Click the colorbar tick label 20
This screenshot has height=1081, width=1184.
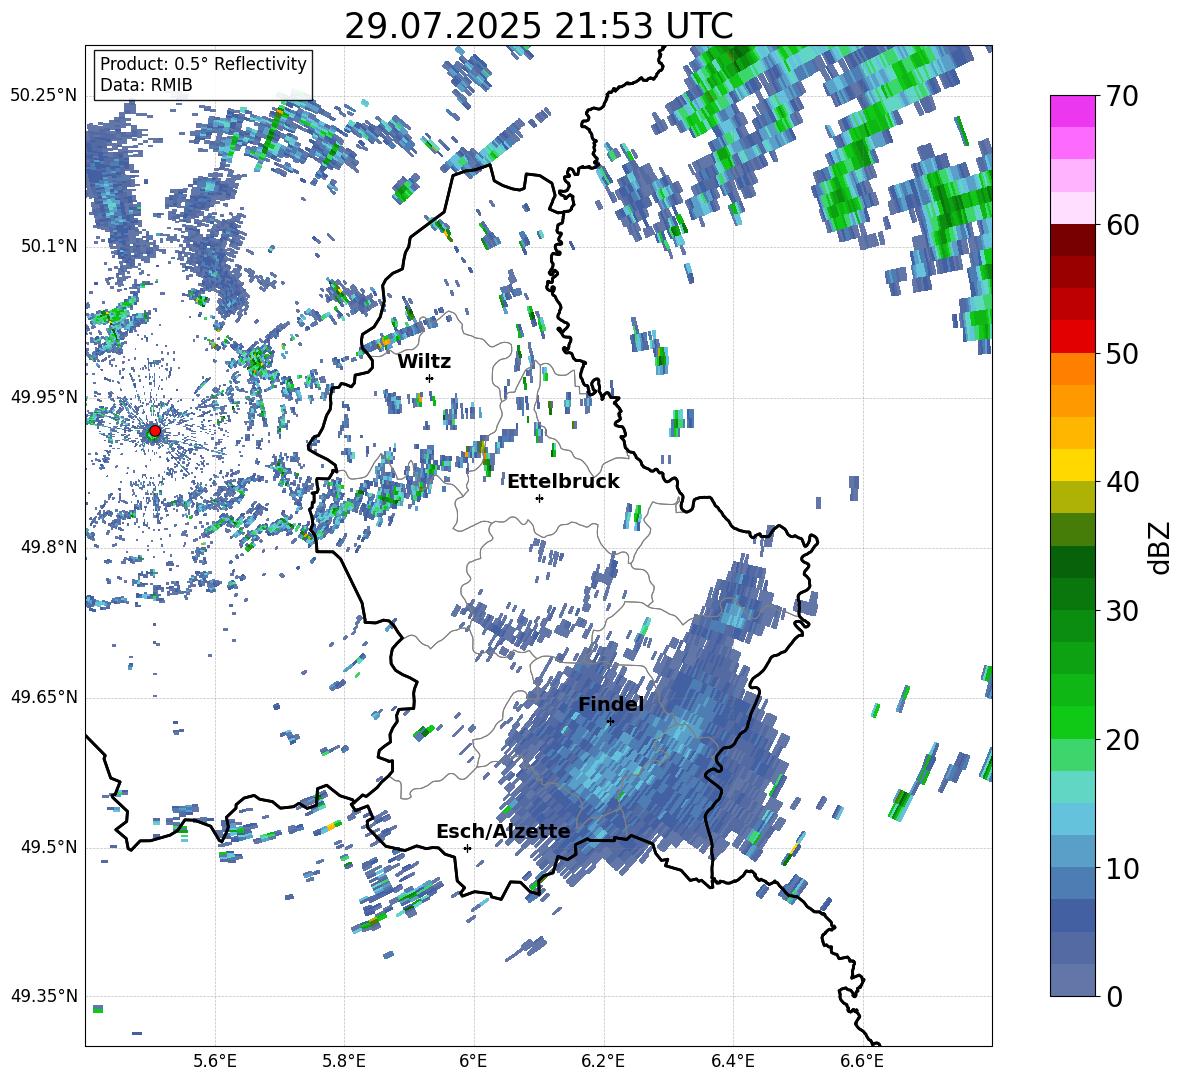[1122, 739]
